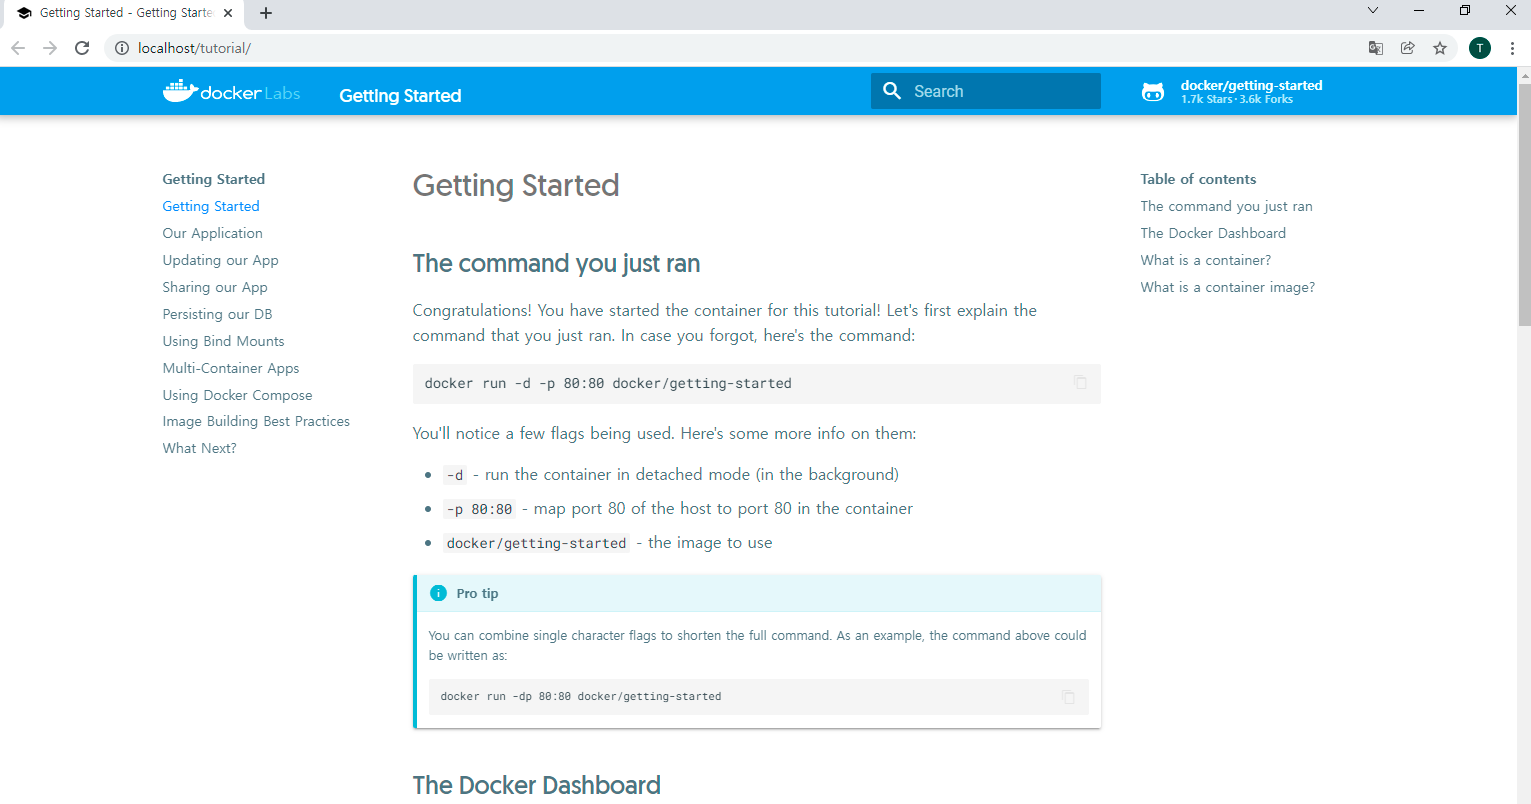
Task: Click the tab's graduation cap favicon
Action: point(24,13)
